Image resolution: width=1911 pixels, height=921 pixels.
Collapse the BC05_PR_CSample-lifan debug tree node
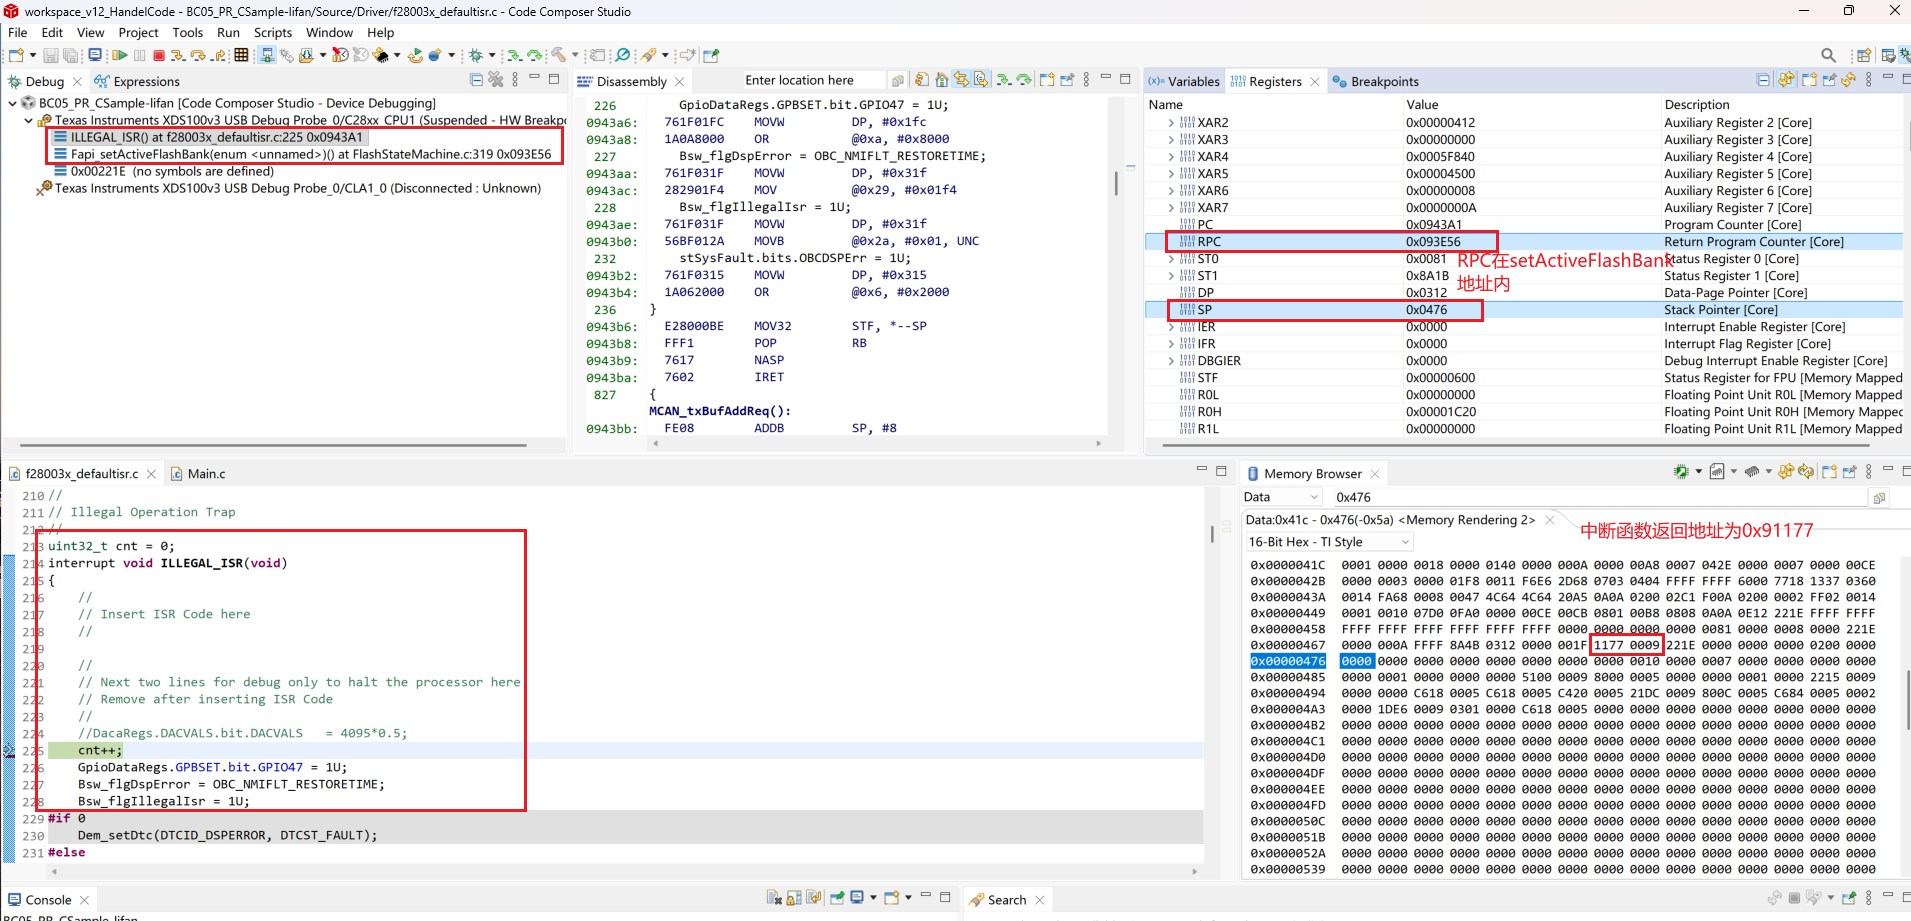(12, 103)
